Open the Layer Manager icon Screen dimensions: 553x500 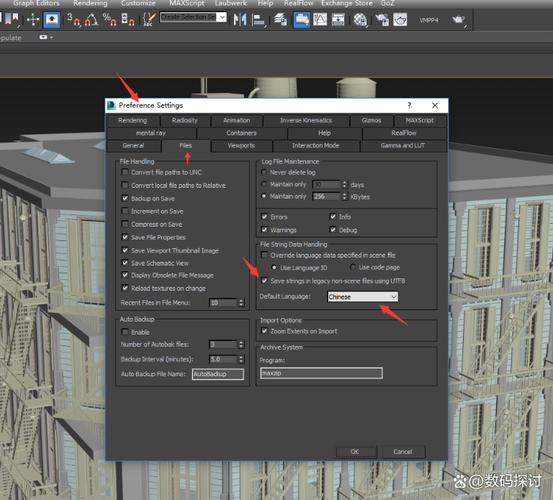(x=280, y=19)
